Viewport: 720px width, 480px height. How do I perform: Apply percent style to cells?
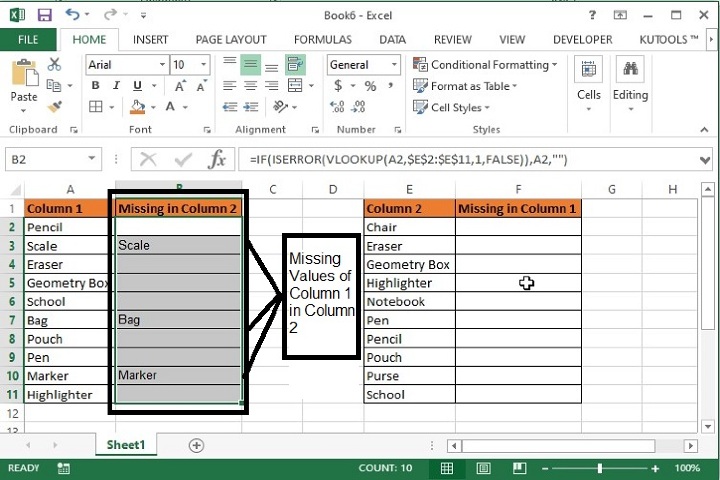[370, 86]
